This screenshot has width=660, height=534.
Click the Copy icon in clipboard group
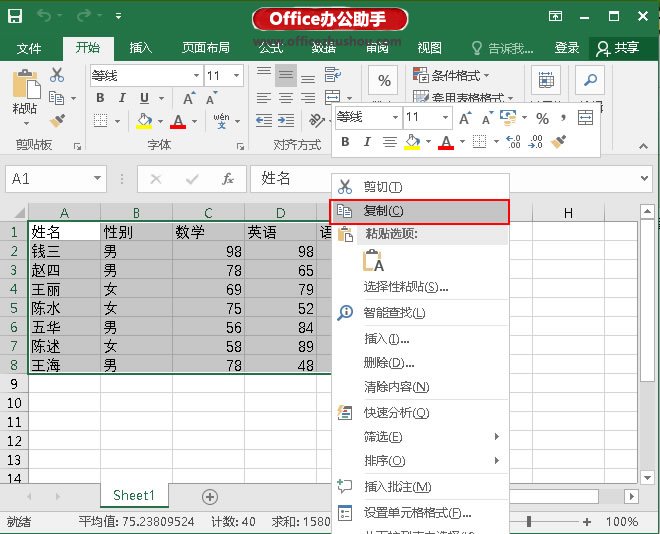point(56,98)
